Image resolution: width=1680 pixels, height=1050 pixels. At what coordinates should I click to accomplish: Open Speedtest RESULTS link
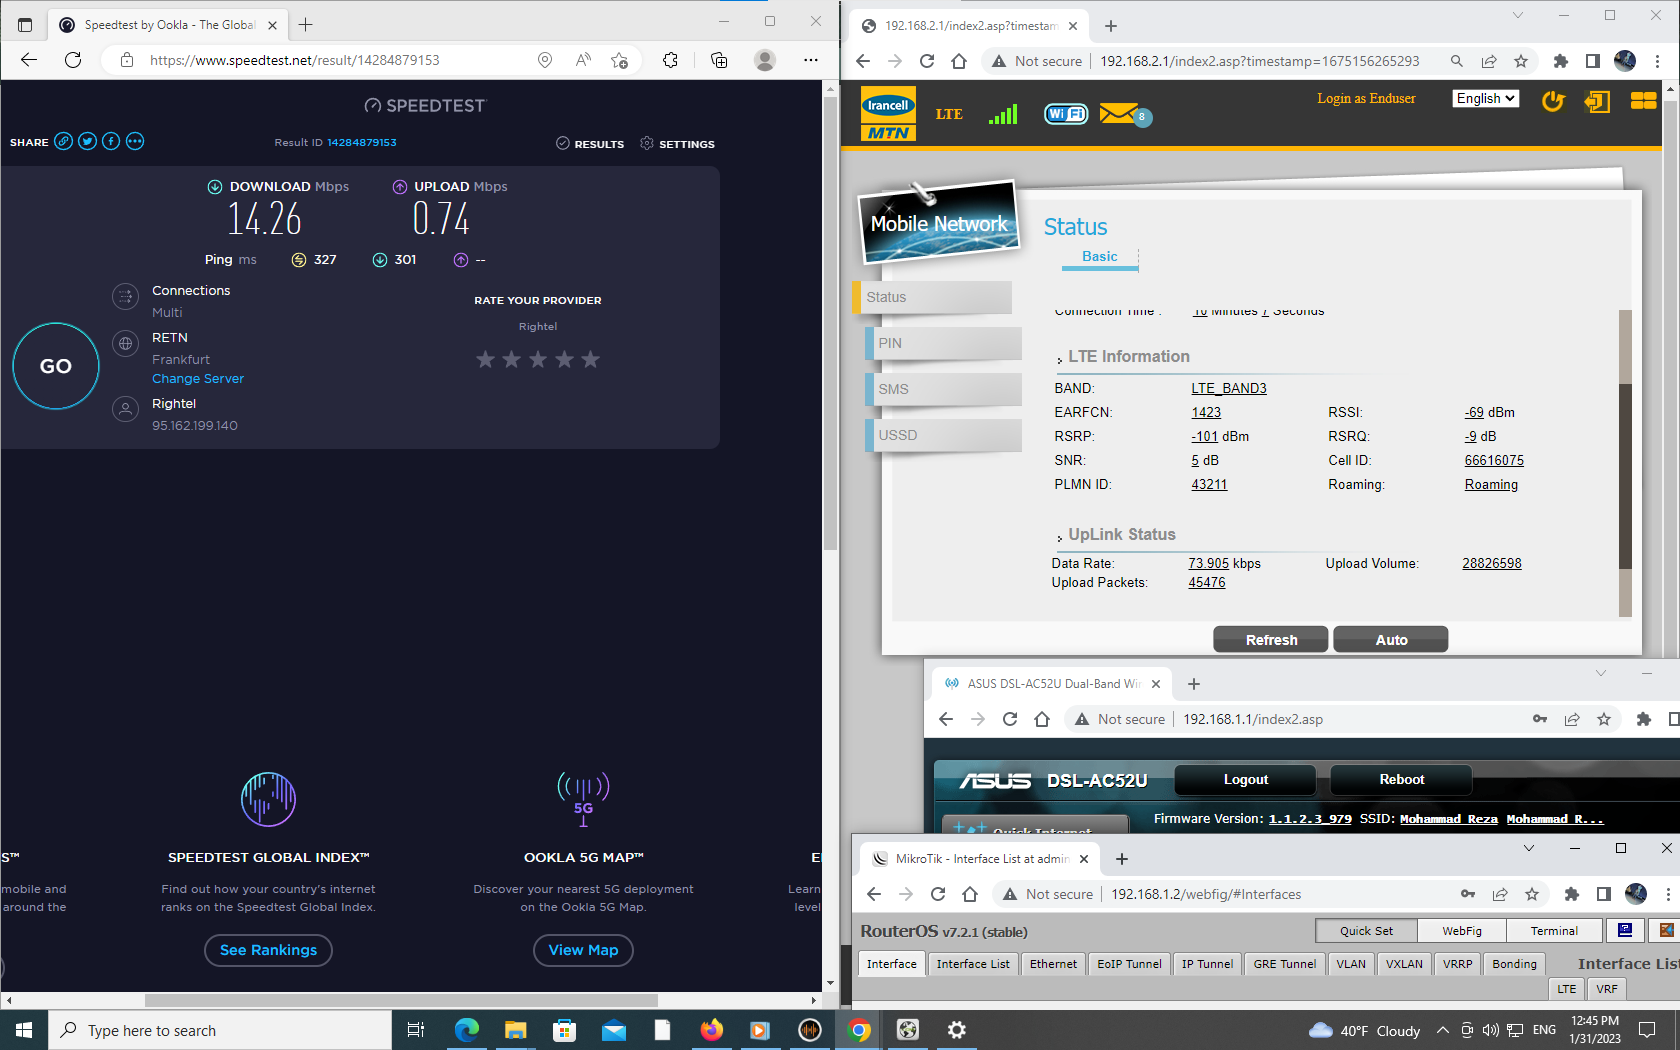[x=590, y=144]
